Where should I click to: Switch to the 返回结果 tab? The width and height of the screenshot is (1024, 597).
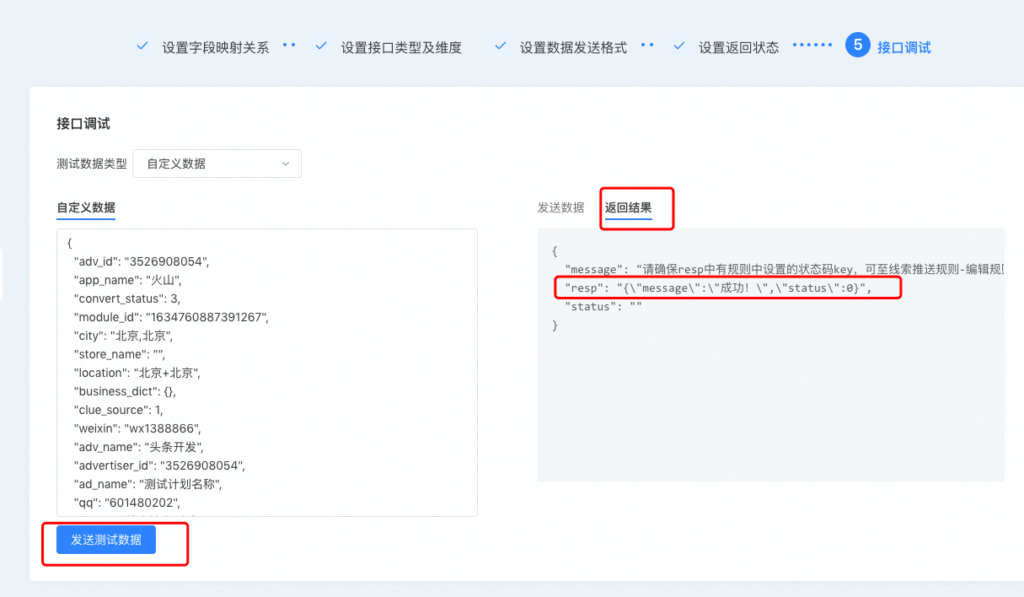click(628, 208)
